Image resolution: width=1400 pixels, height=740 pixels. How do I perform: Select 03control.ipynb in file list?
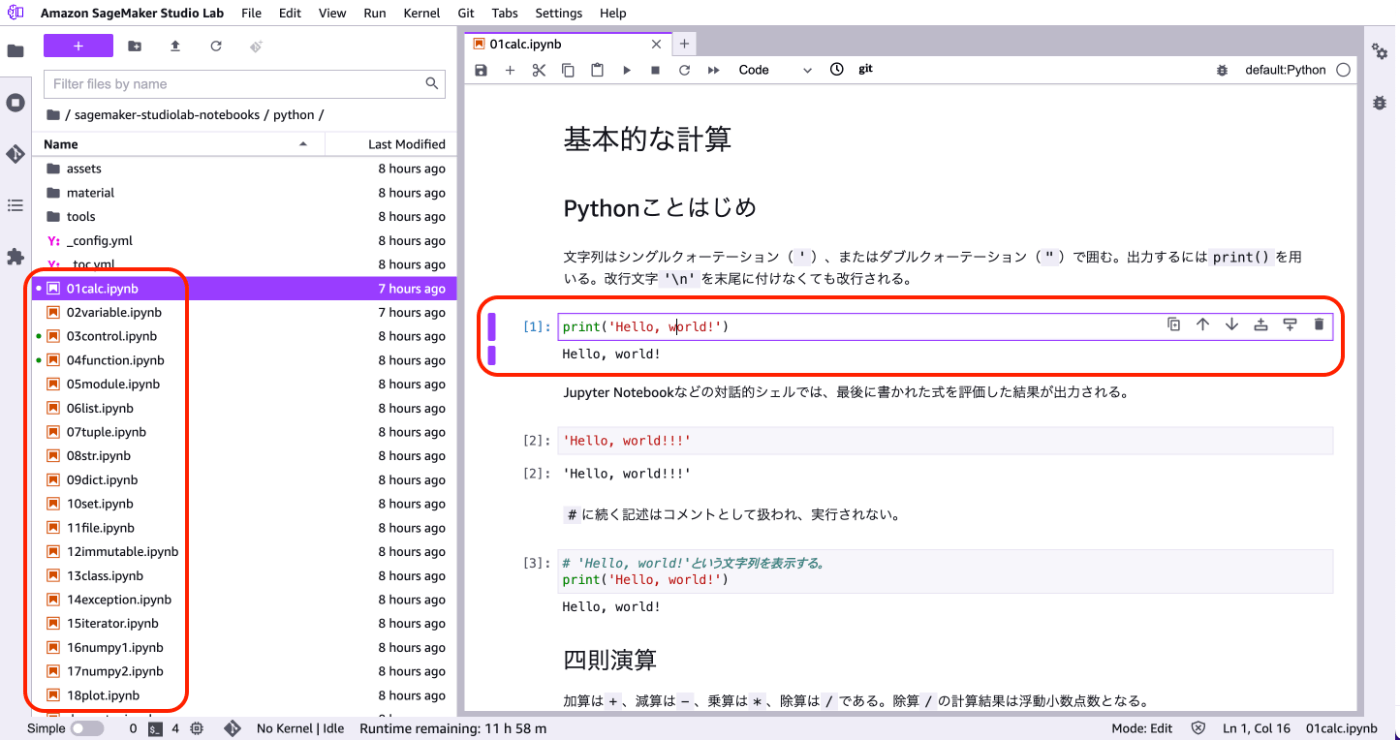click(245, 337)
